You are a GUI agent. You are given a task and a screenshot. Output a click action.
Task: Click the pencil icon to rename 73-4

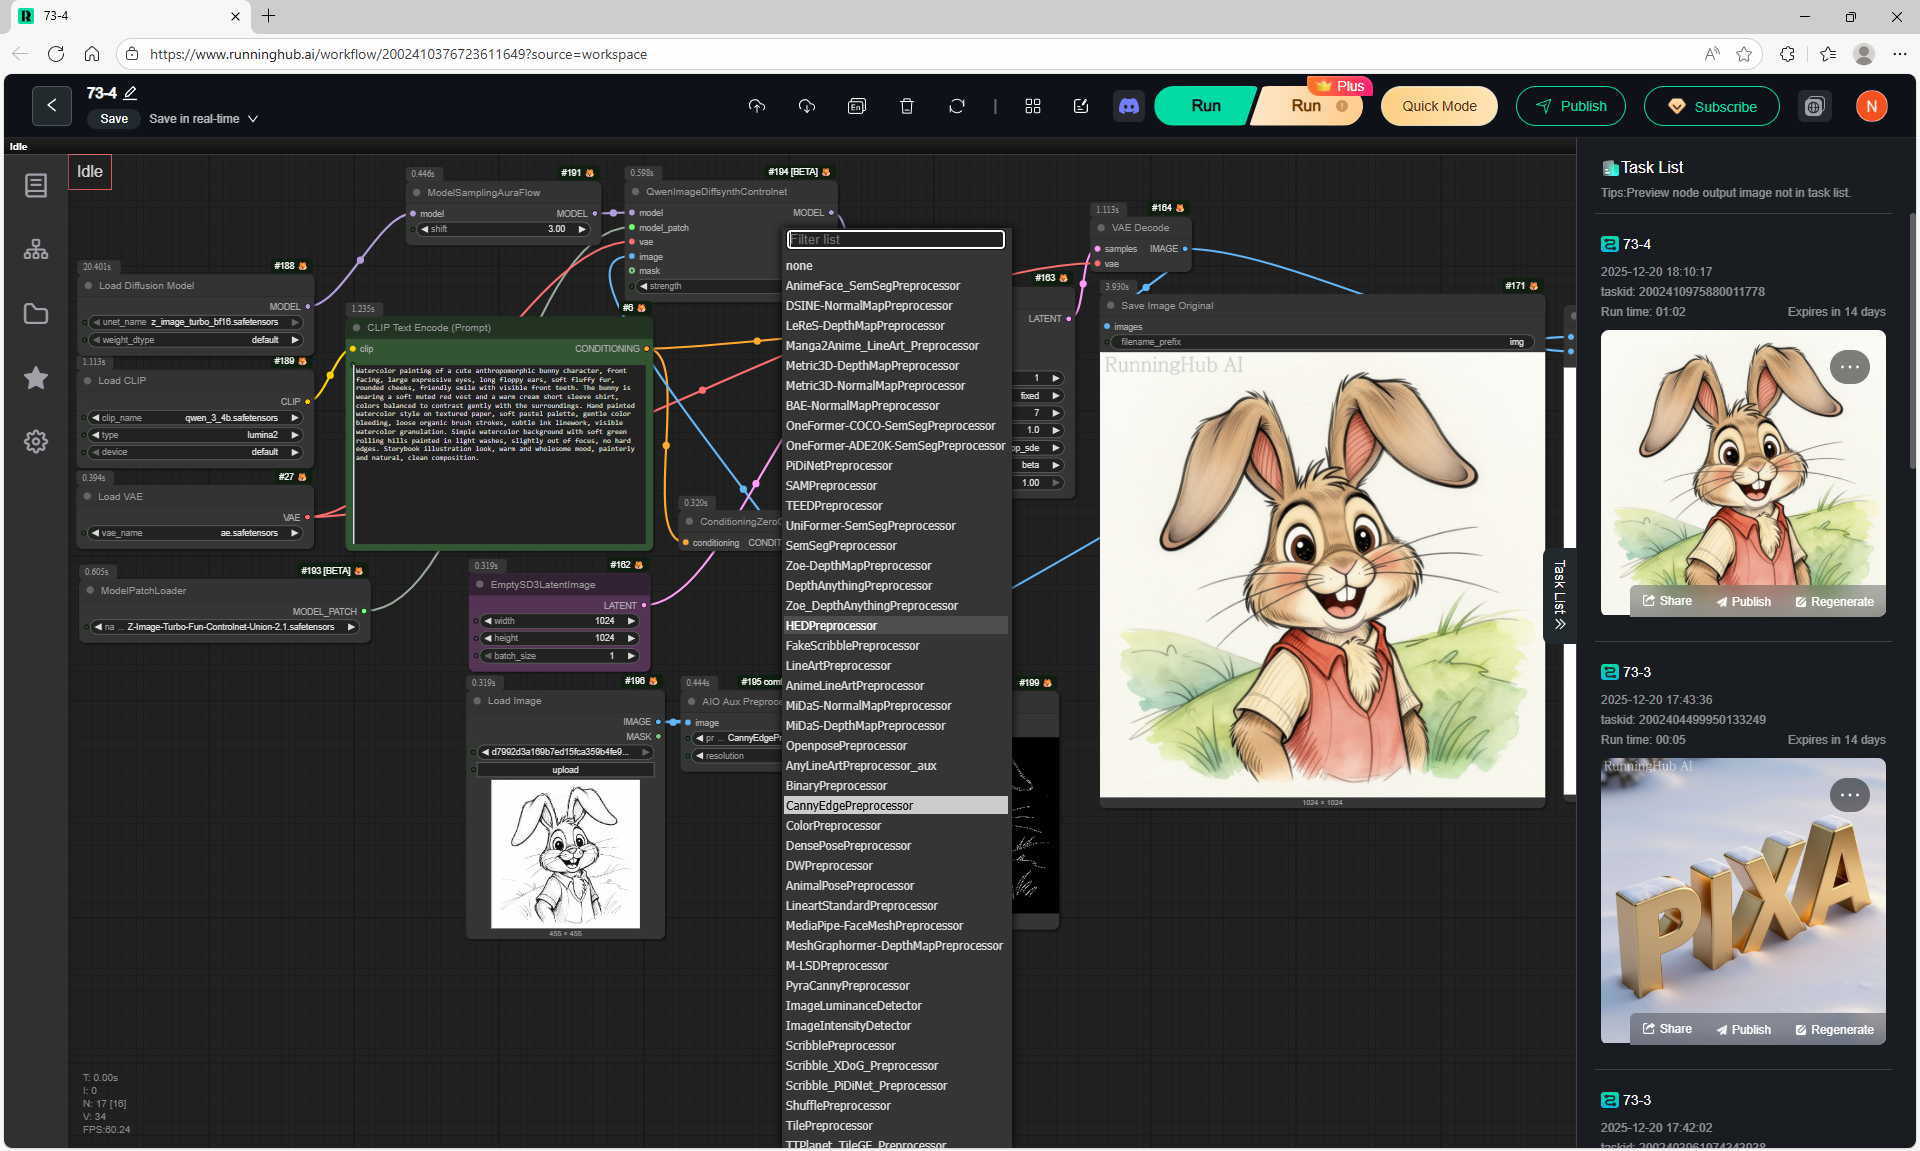pyautogui.click(x=131, y=93)
